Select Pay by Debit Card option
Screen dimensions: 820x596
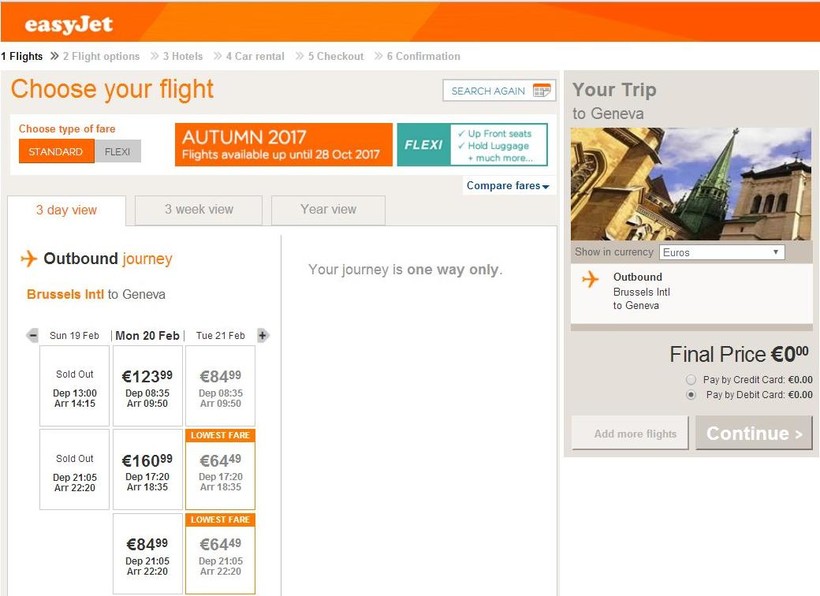tap(691, 395)
